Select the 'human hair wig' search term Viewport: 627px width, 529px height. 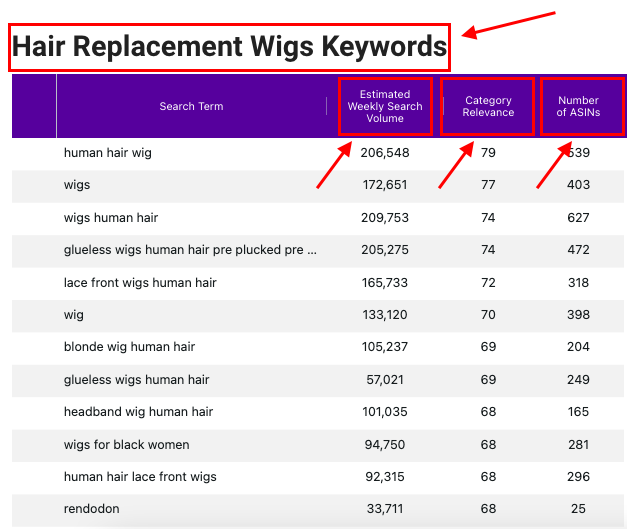click(108, 153)
